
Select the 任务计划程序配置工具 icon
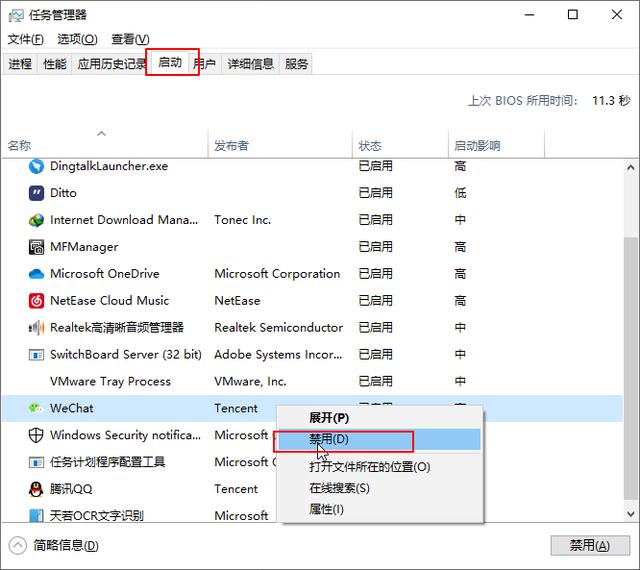pyautogui.click(x=36, y=462)
